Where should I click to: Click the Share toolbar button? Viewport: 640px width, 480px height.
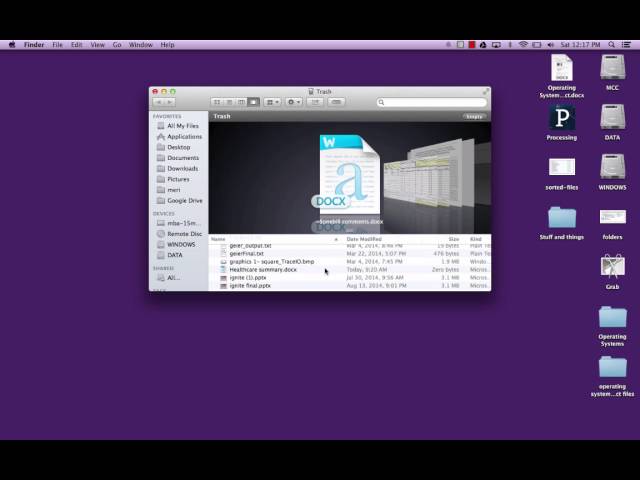click(315, 102)
